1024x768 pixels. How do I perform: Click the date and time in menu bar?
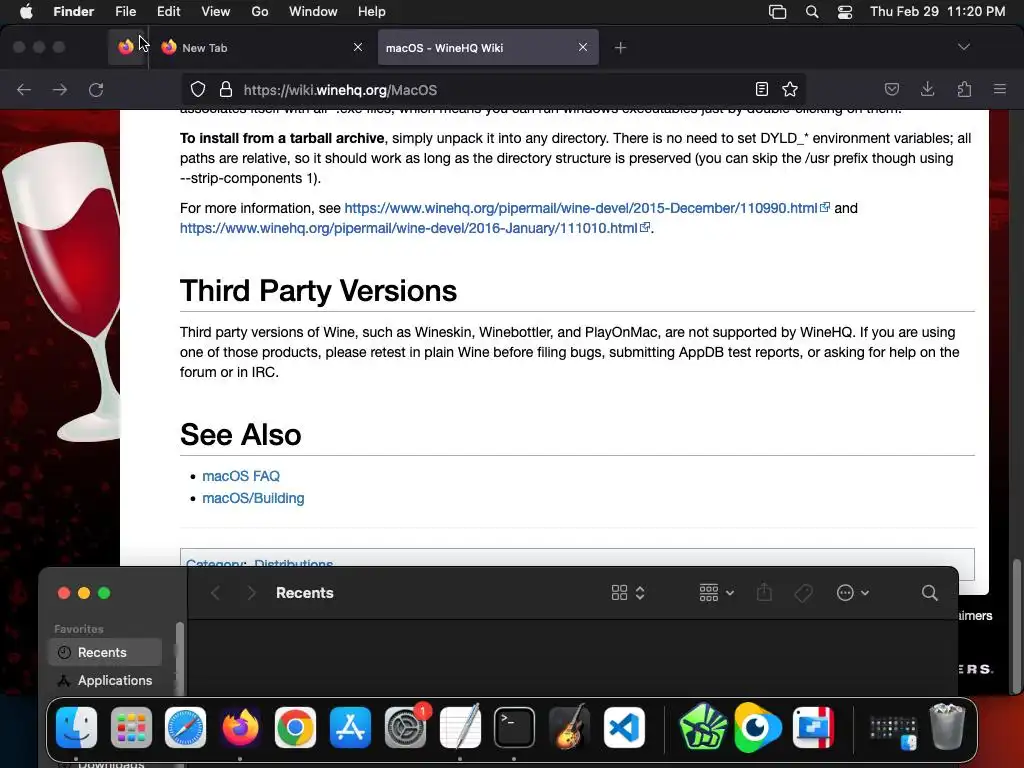pyautogui.click(x=937, y=11)
